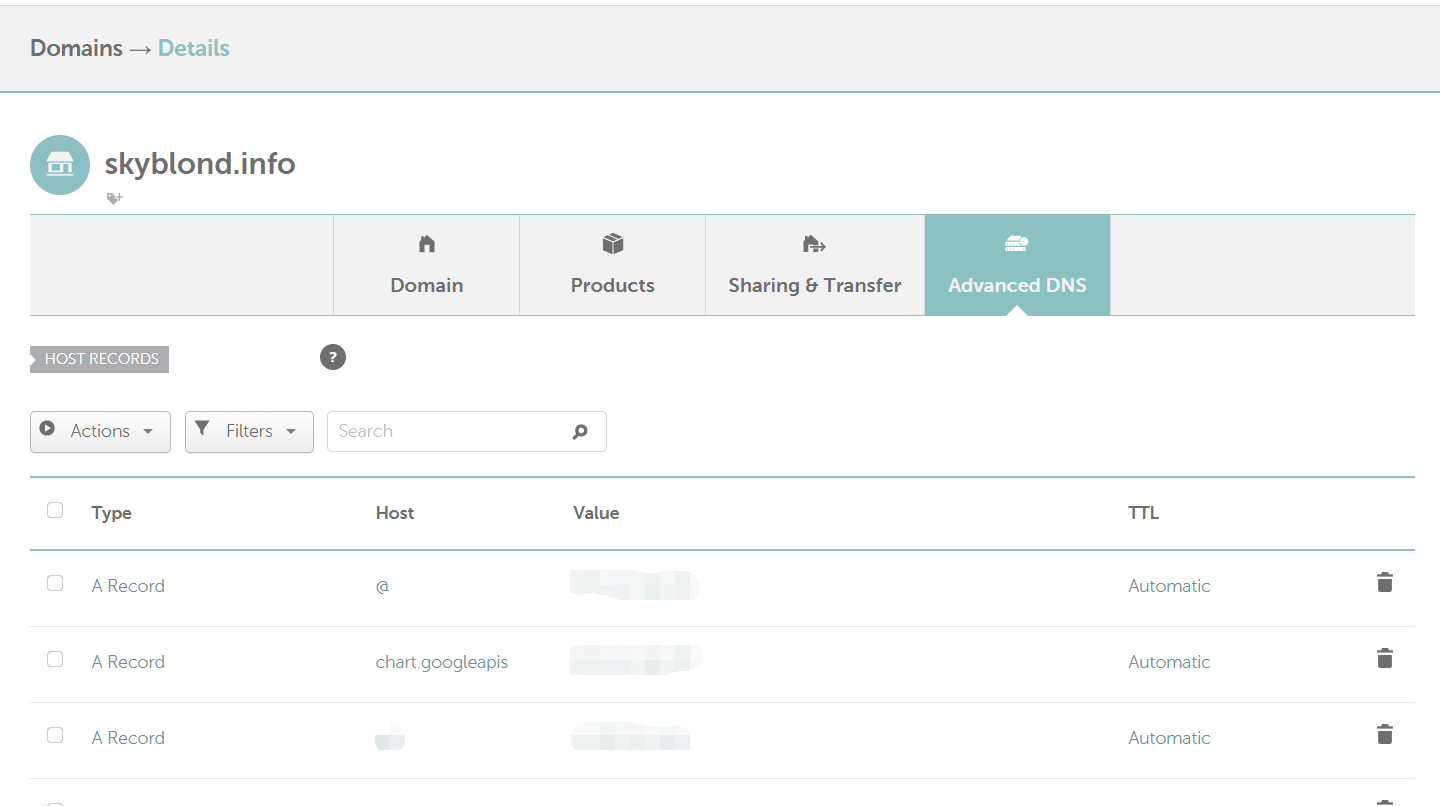Click the chart.googleapis host cell
The width and height of the screenshot is (1440, 806).
[442, 662]
